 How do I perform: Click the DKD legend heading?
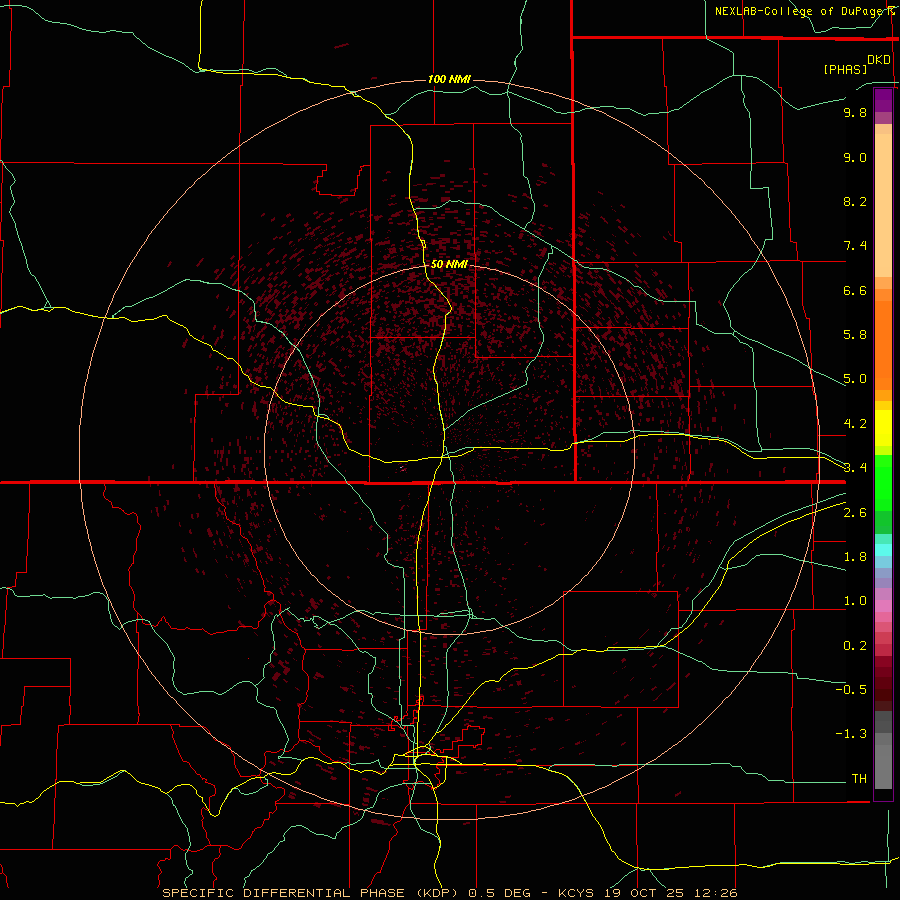879,60
